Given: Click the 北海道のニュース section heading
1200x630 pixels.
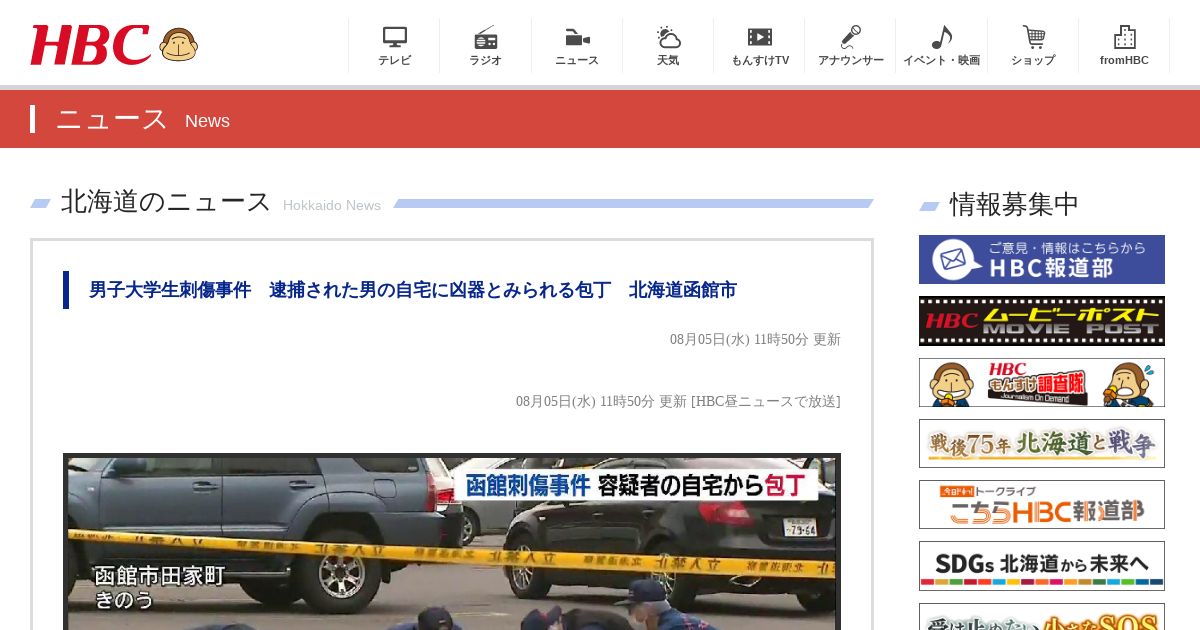Looking at the screenshot, I should [x=166, y=202].
